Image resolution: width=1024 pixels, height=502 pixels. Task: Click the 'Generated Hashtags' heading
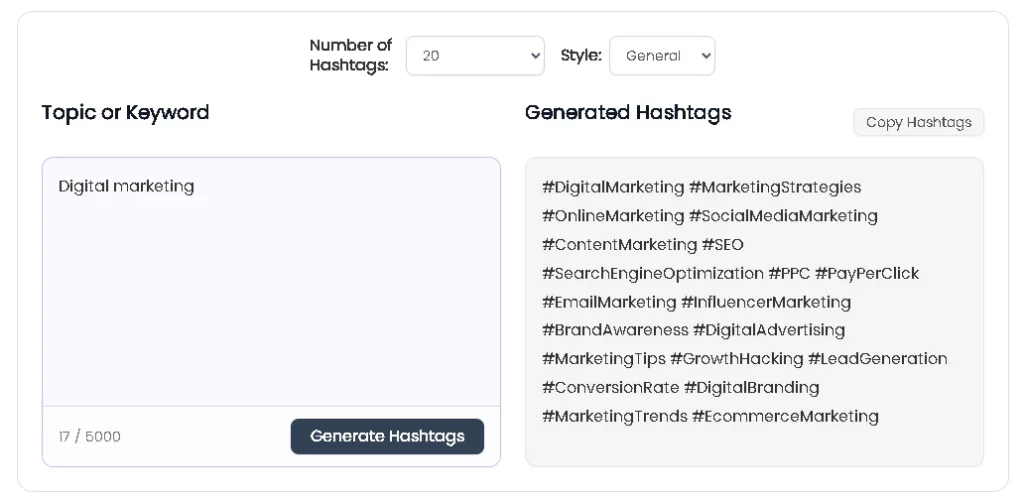click(x=628, y=112)
